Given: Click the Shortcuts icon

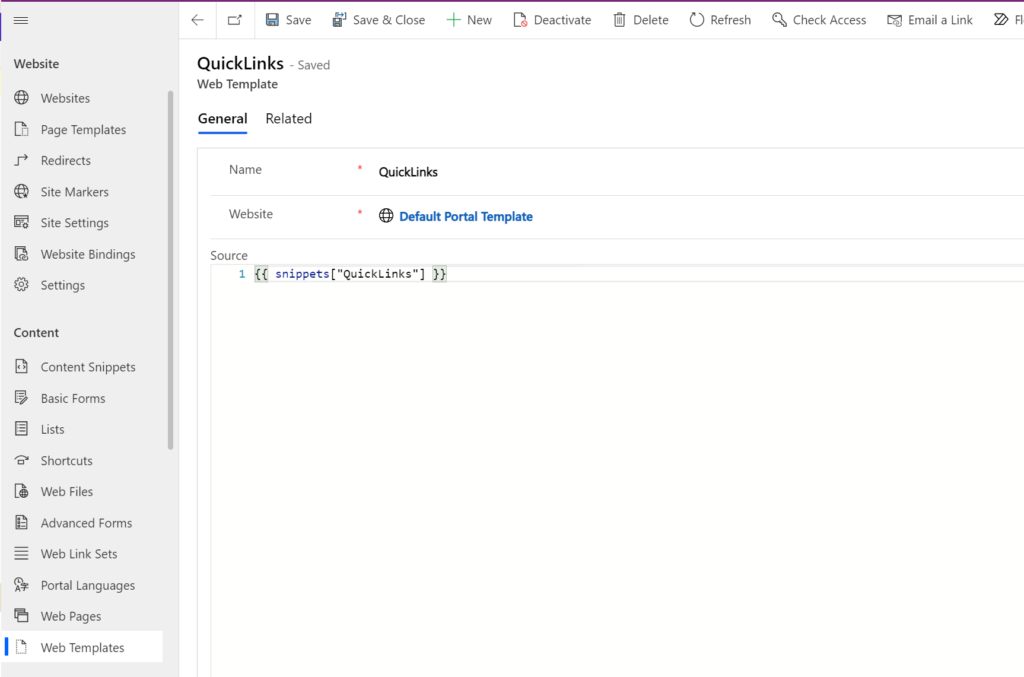Looking at the screenshot, I should click(x=22, y=460).
